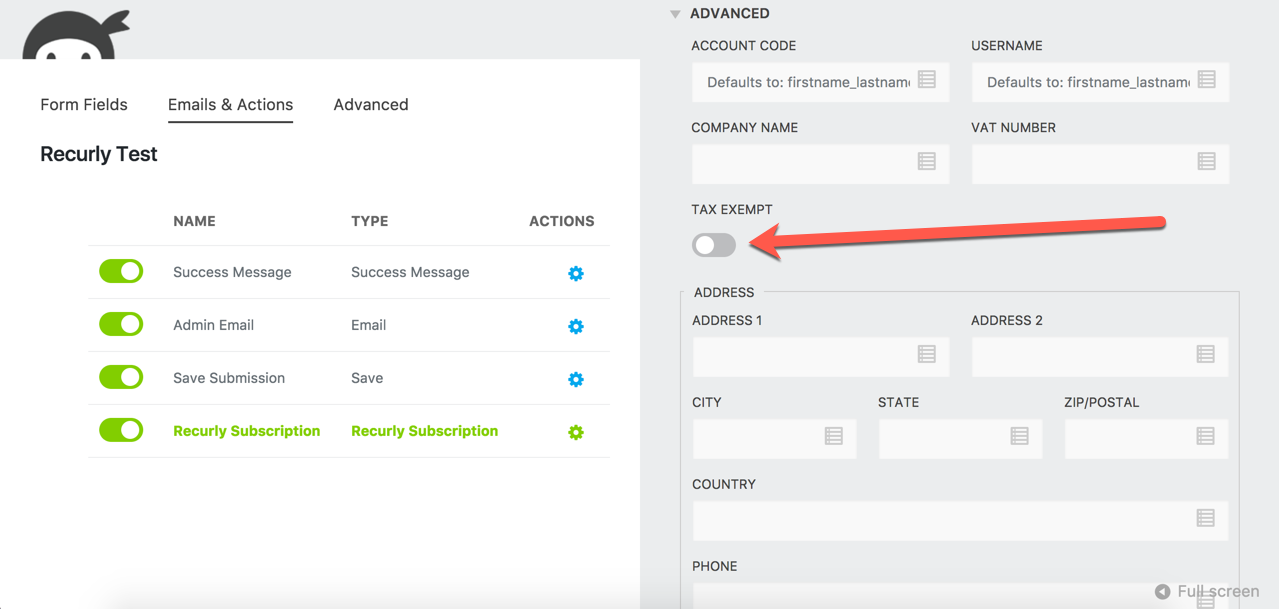Disable the Success Message action
The height and width of the screenshot is (609, 1279).
click(x=120, y=271)
